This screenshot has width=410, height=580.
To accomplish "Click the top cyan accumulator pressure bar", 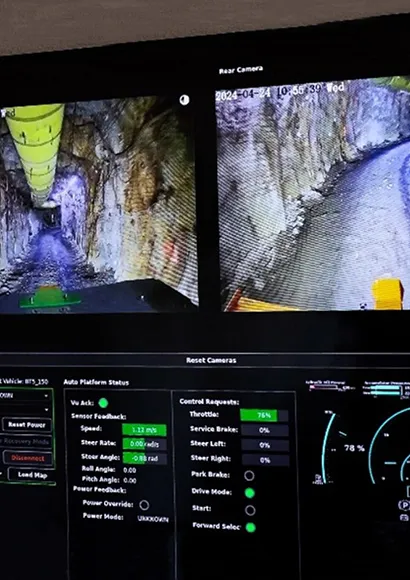I will pyautogui.click(x=385, y=388).
